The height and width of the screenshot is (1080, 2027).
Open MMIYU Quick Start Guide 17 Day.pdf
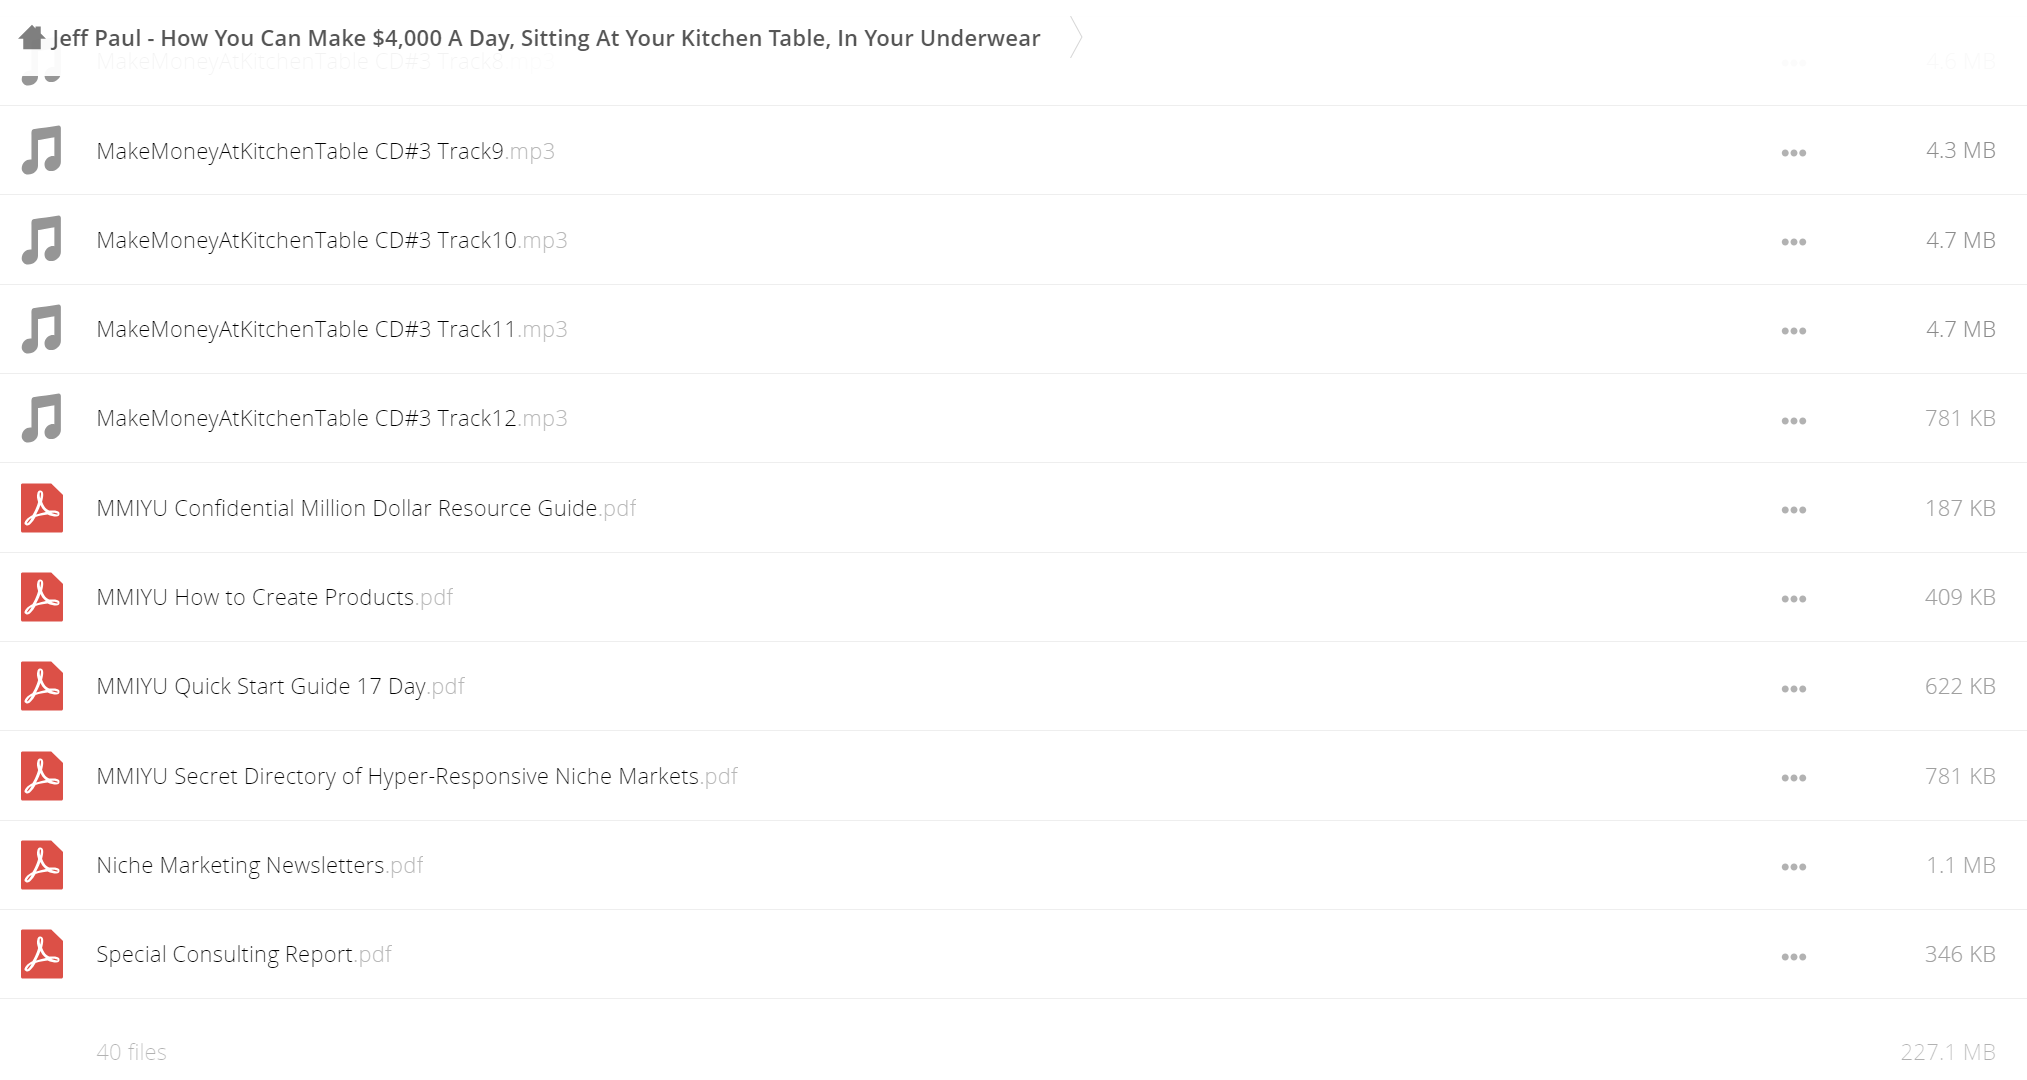tap(280, 686)
